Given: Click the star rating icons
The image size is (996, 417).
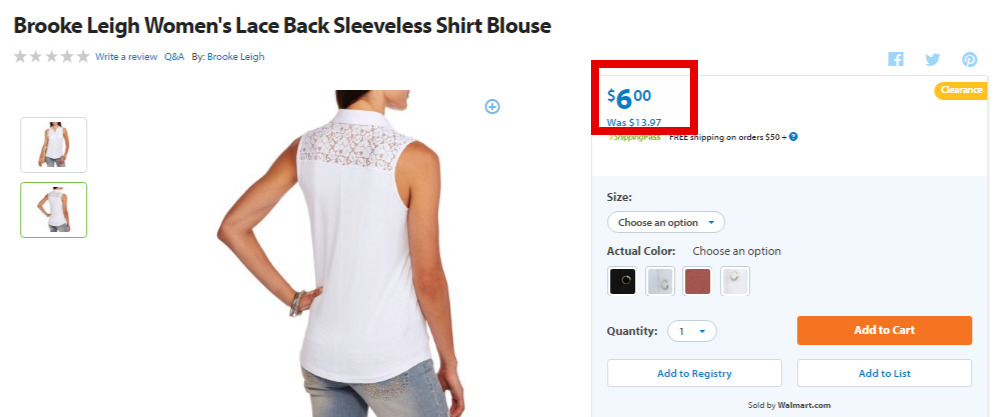Looking at the screenshot, I should point(51,57).
